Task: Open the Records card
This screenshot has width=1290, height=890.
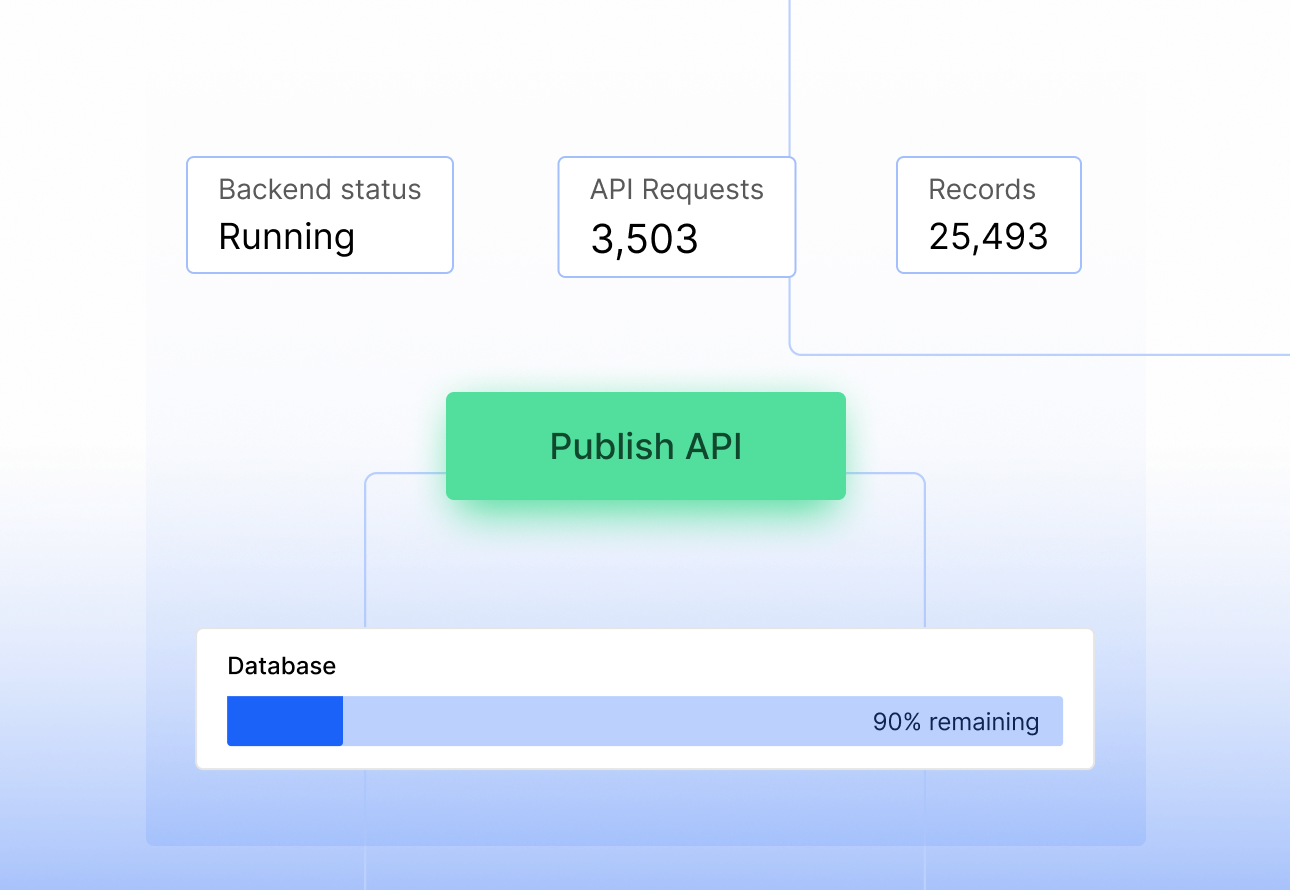Action: 988,215
